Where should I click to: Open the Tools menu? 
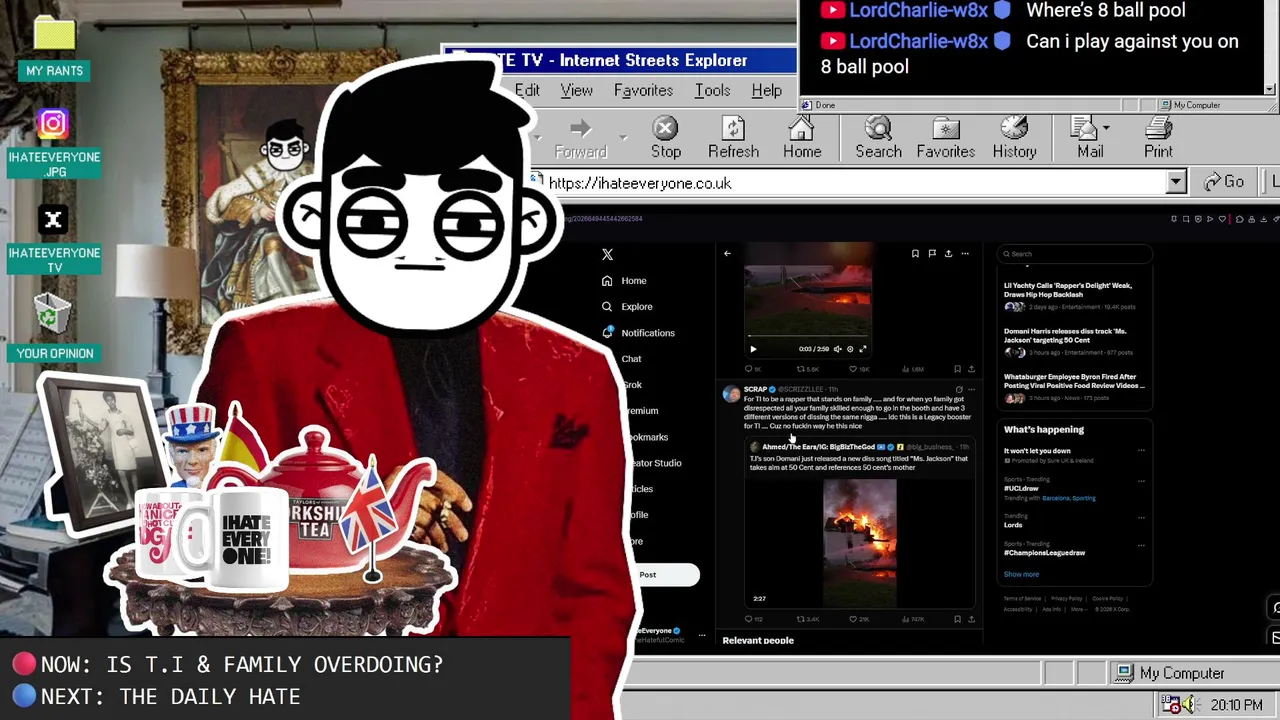pyautogui.click(x=712, y=90)
